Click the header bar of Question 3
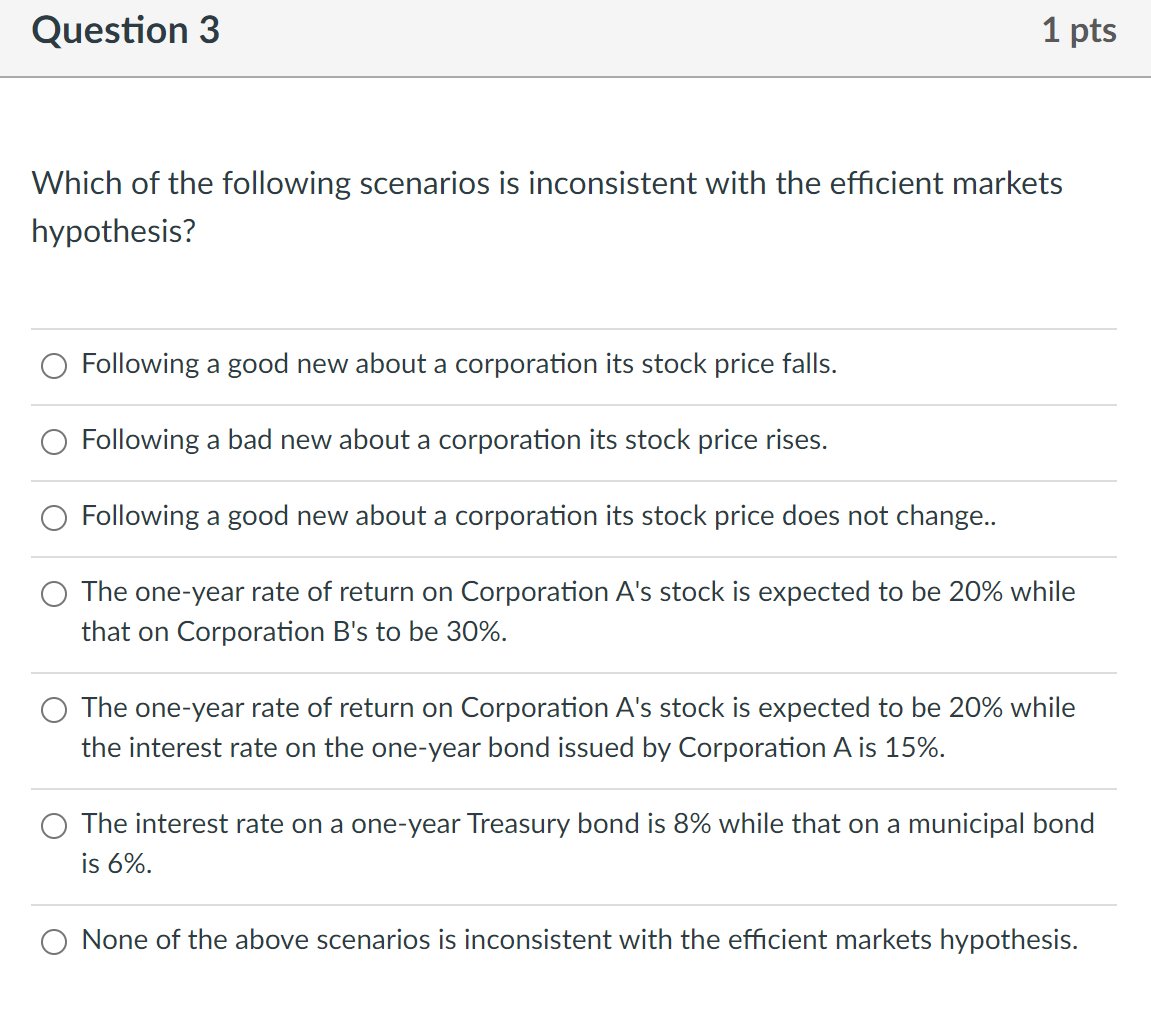Image resolution: width=1151 pixels, height=1016 pixels. pos(575,39)
